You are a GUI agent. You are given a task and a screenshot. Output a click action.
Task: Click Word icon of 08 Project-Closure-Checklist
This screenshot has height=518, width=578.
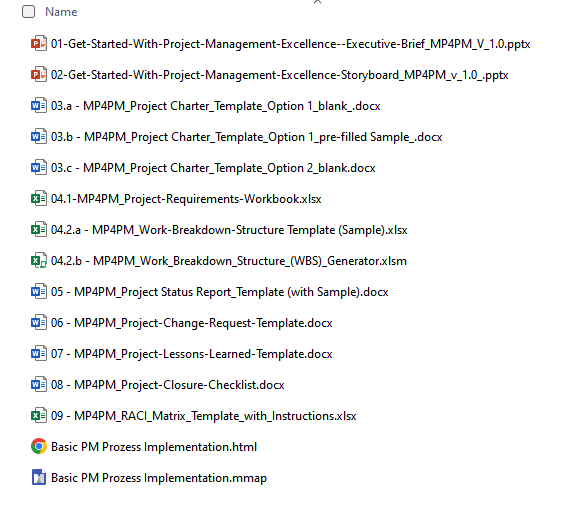coord(39,384)
